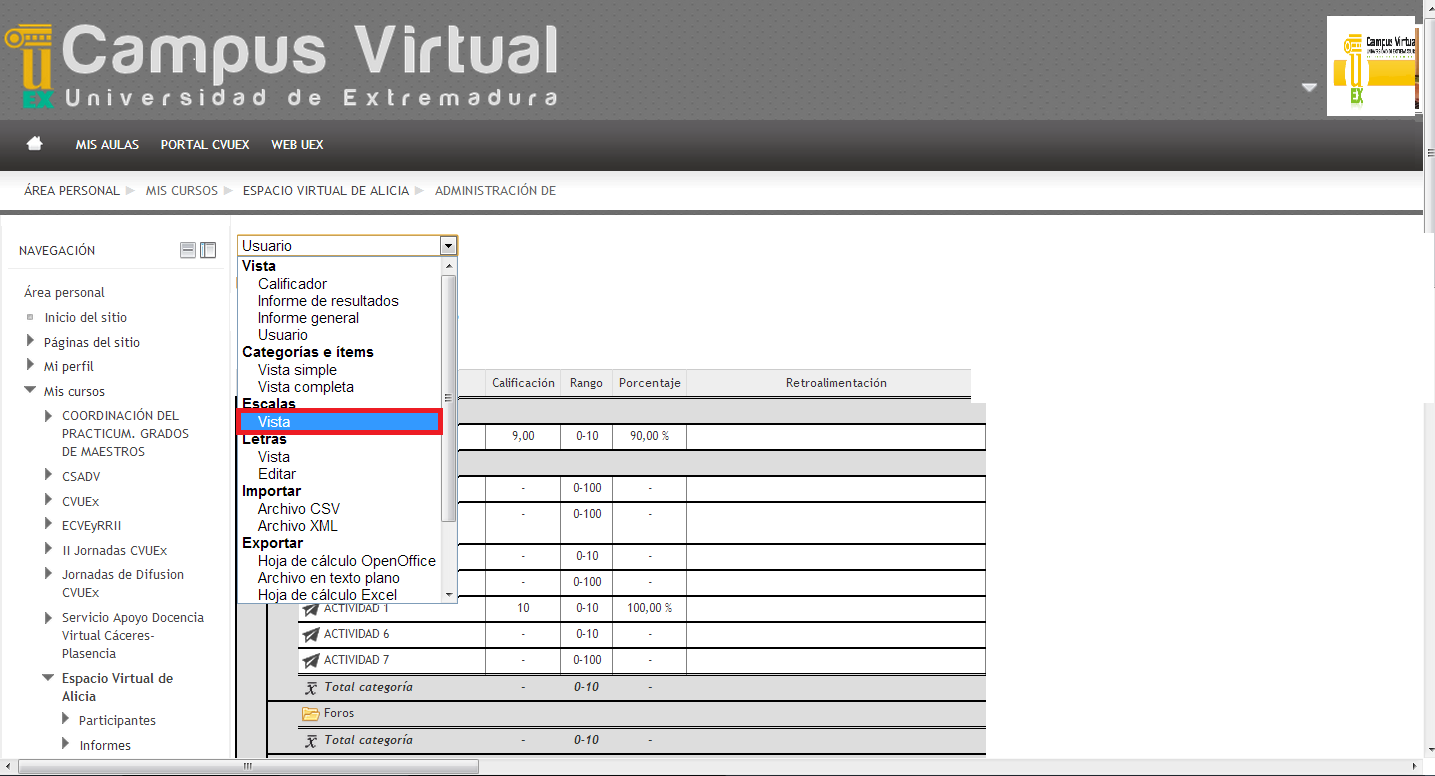The height and width of the screenshot is (776, 1435).
Task: Select Calificador option in the dropdown list
Action: [x=292, y=284]
